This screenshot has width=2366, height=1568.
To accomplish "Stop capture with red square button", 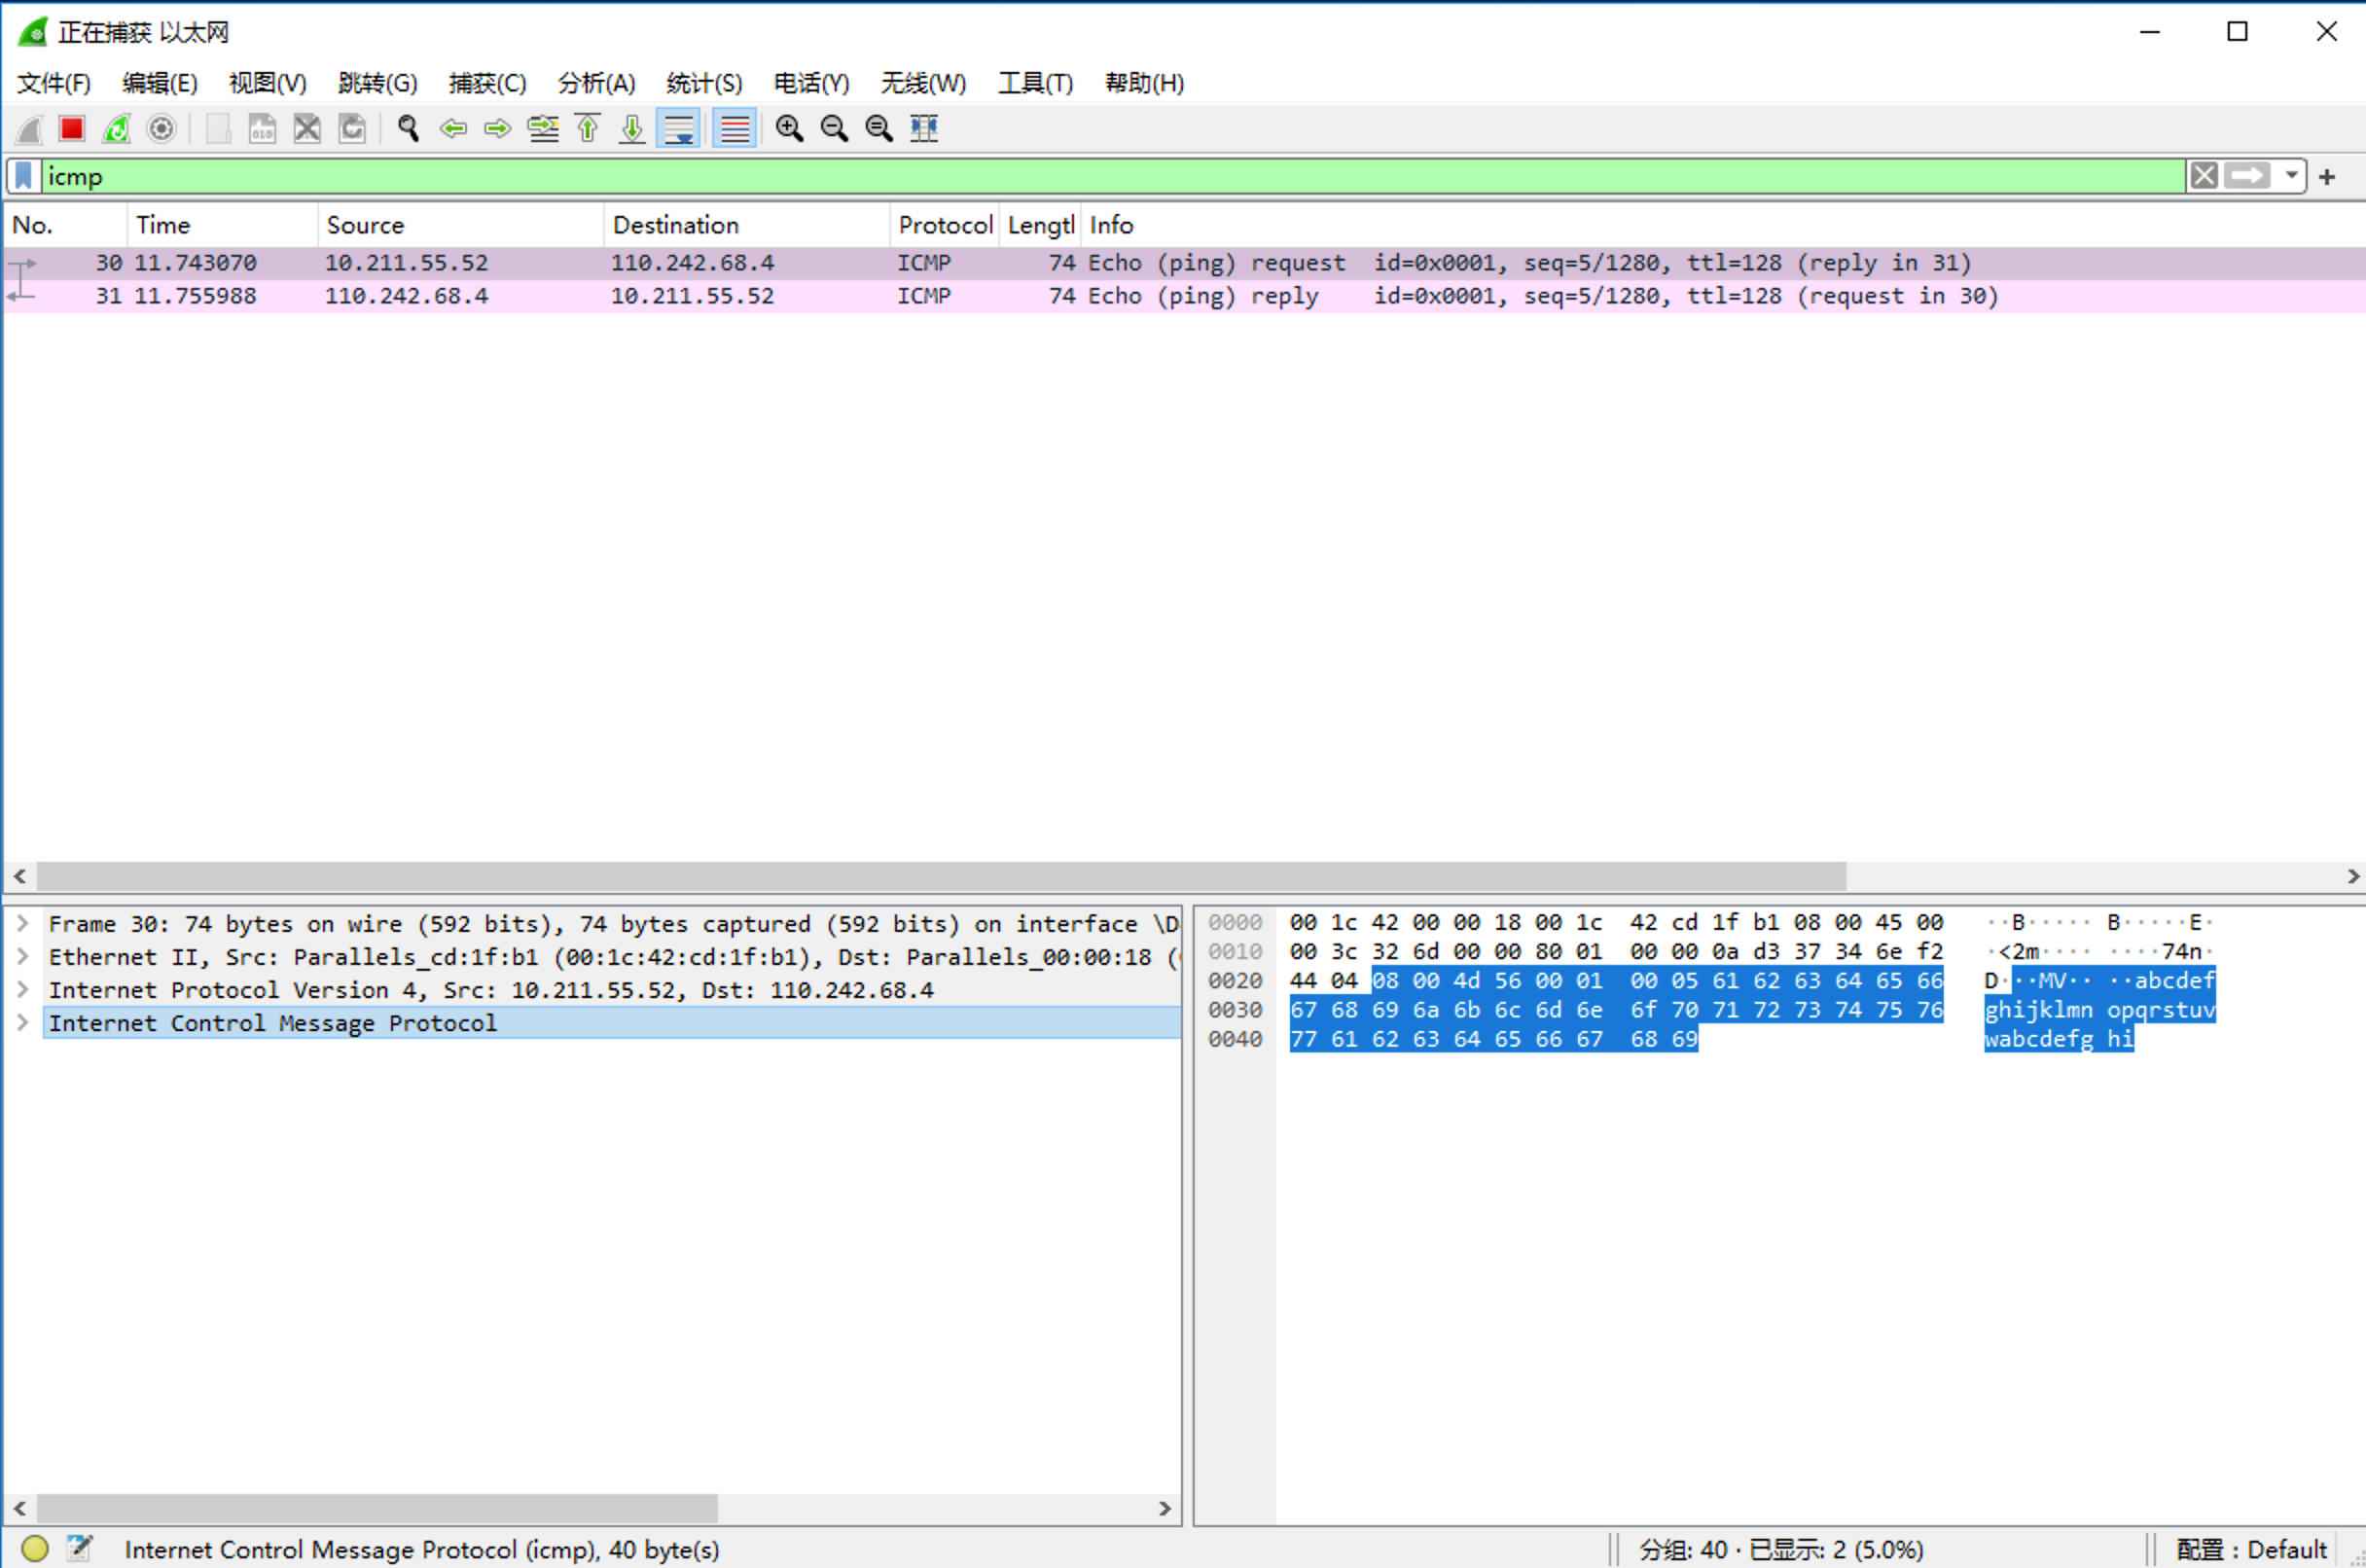I will pyautogui.click(x=71, y=128).
